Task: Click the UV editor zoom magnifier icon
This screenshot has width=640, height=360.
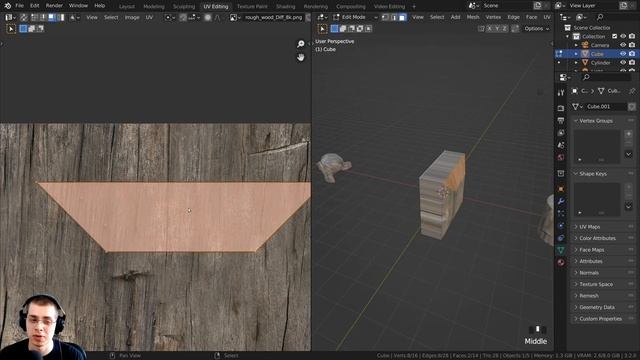Action: 301,44
